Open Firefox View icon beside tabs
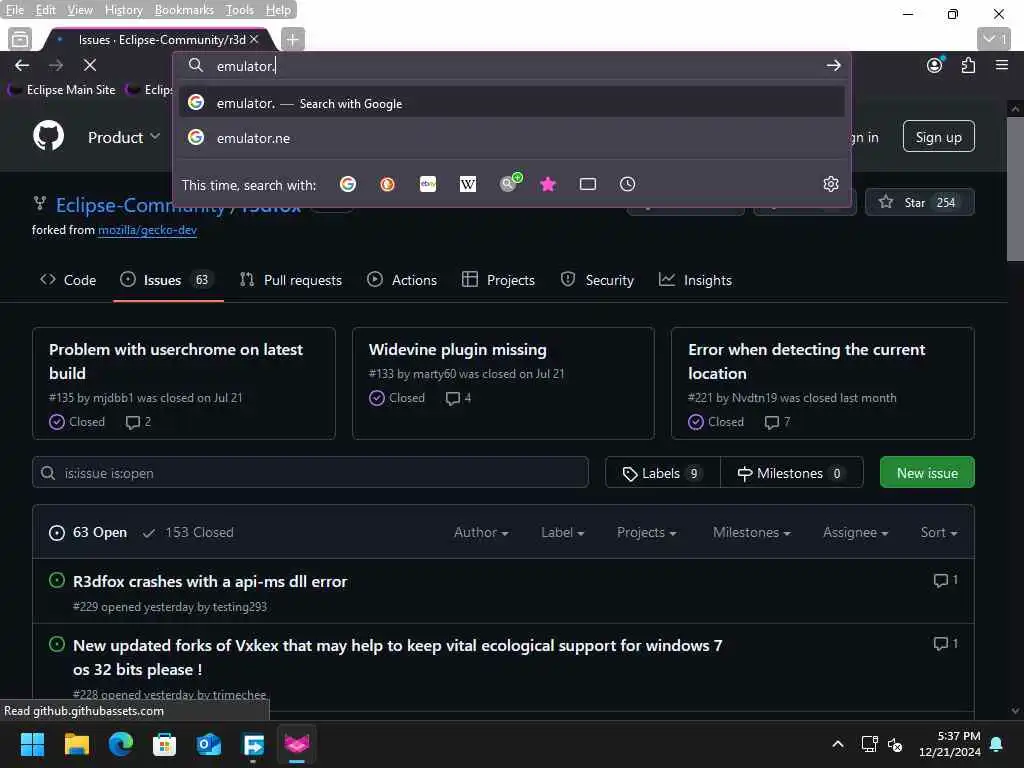Image resolution: width=1024 pixels, height=768 pixels. coord(20,39)
